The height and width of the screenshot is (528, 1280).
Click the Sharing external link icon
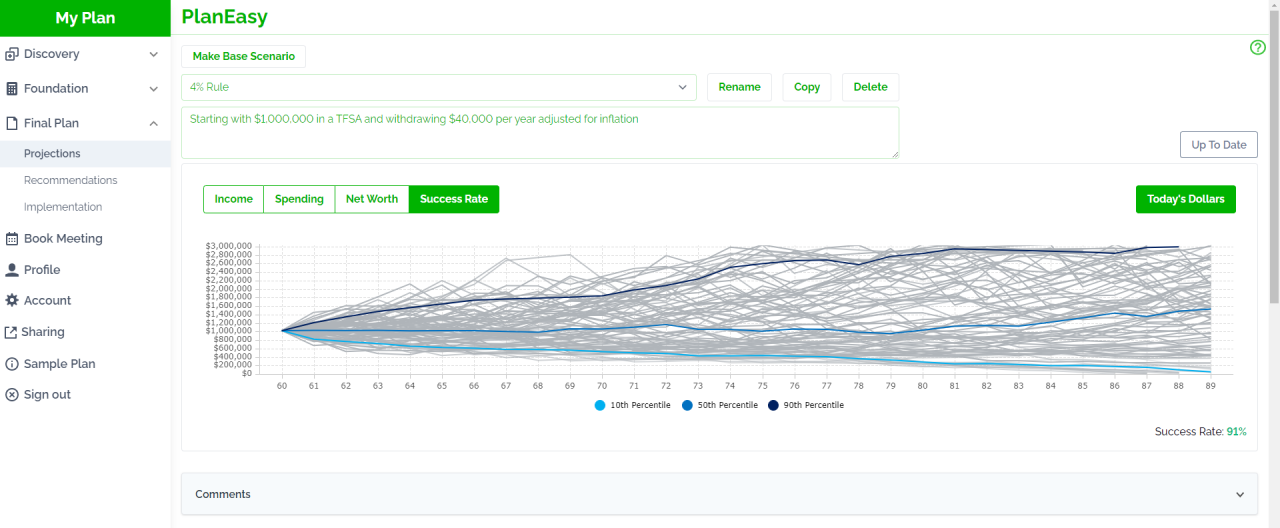tap(12, 332)
